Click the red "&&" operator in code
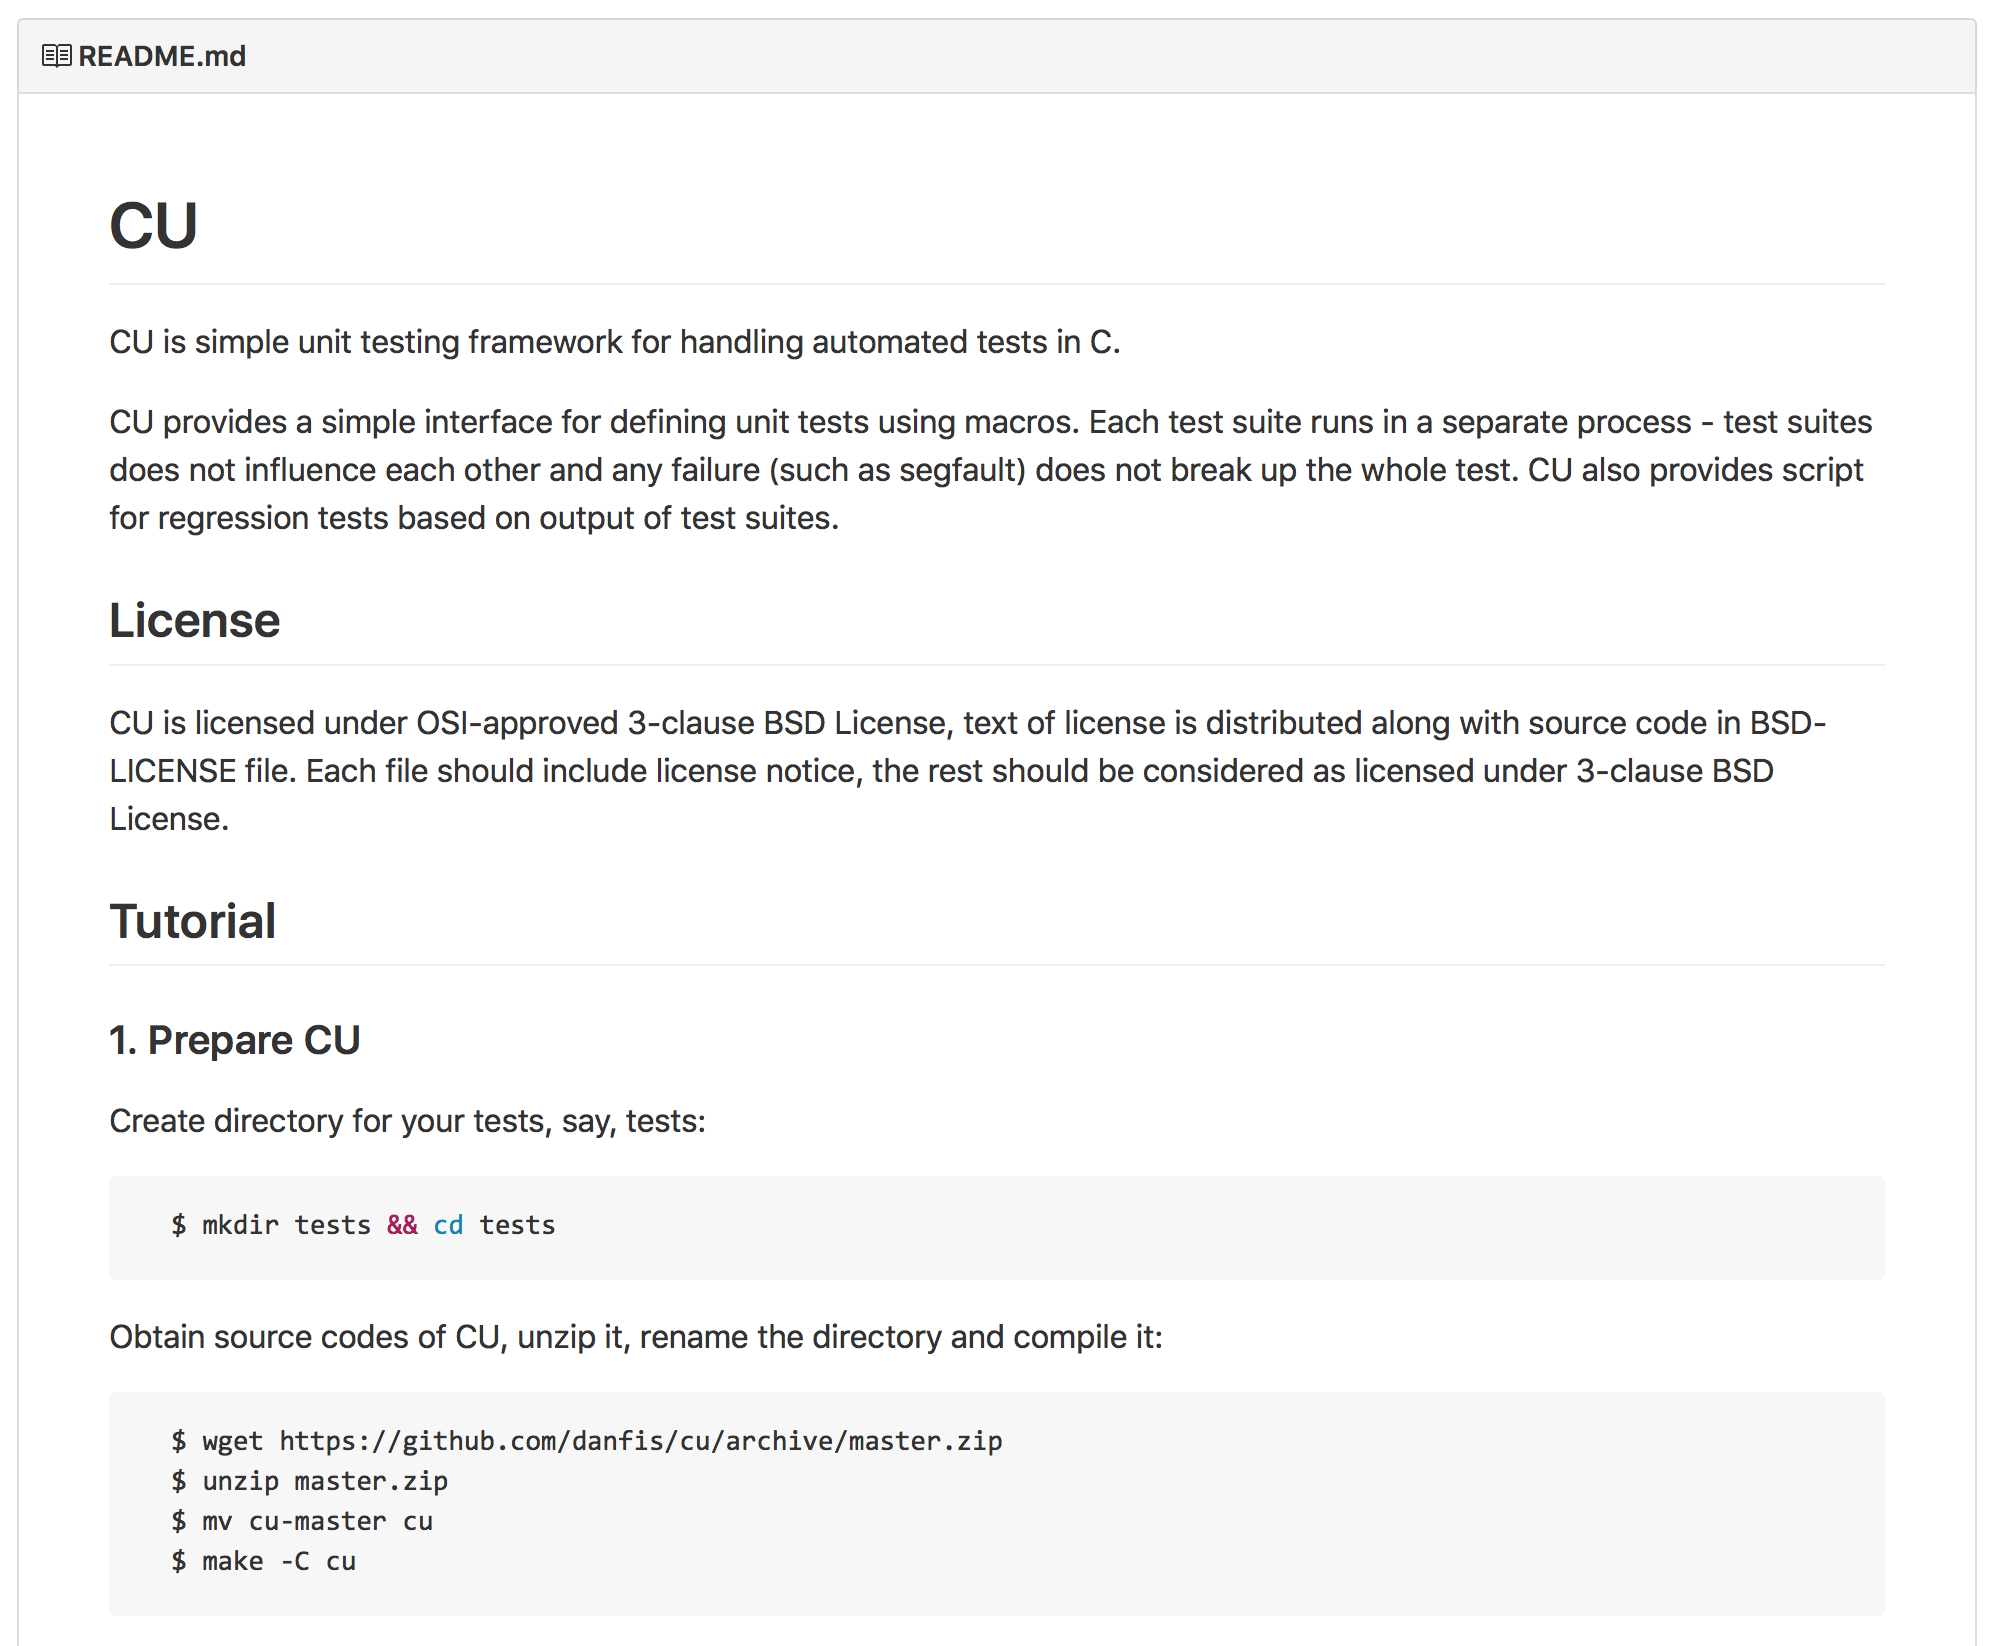This screenshot has width=1990, height=1646. pos(402,1225)
